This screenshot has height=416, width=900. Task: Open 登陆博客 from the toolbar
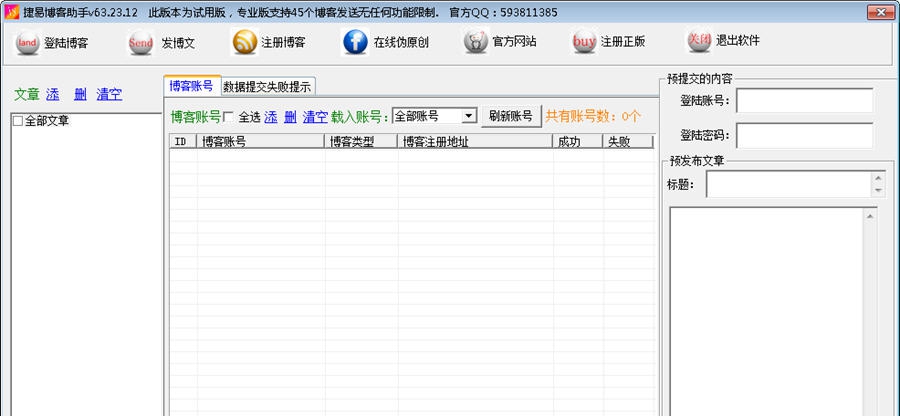[x=66, y=43]
